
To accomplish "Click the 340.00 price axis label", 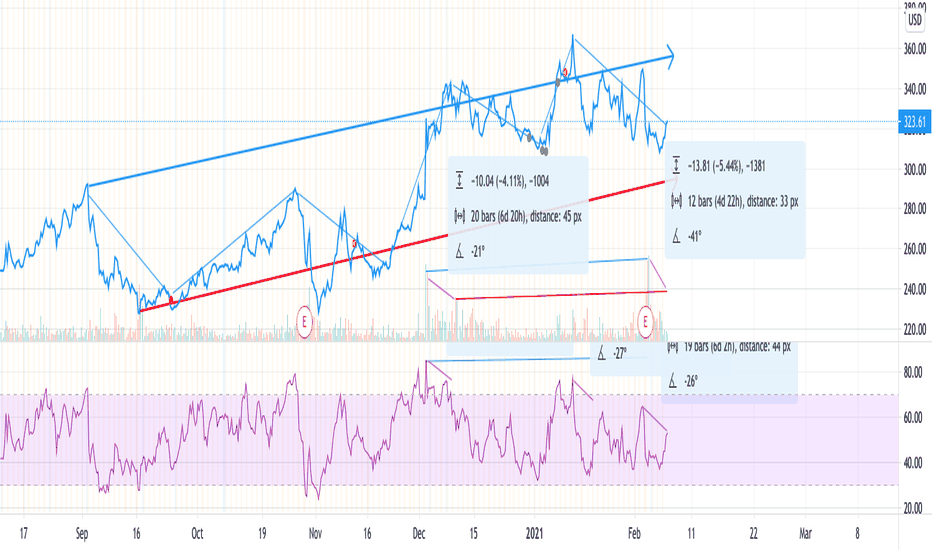I will pyautogui.click(x=914, y=90).
